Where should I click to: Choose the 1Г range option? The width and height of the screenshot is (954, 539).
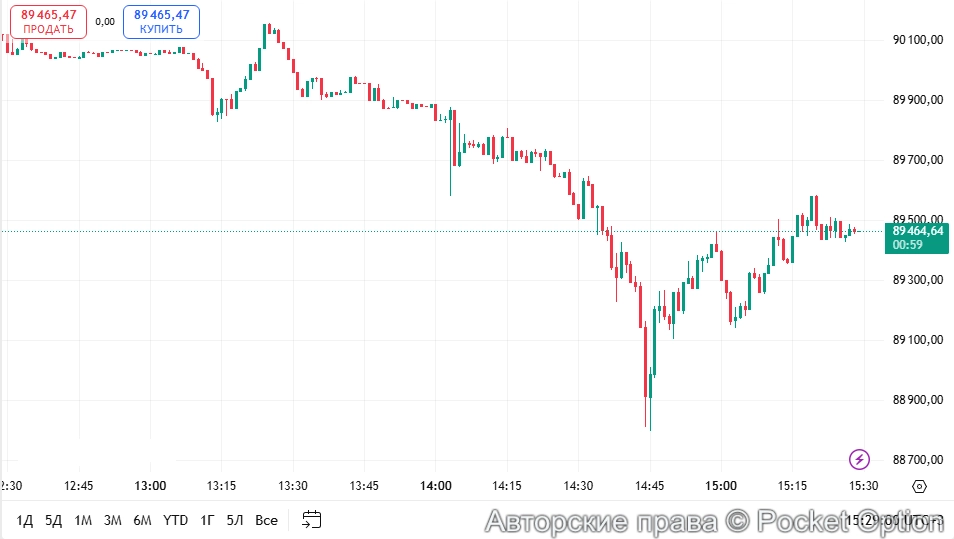tap(207, 520)
